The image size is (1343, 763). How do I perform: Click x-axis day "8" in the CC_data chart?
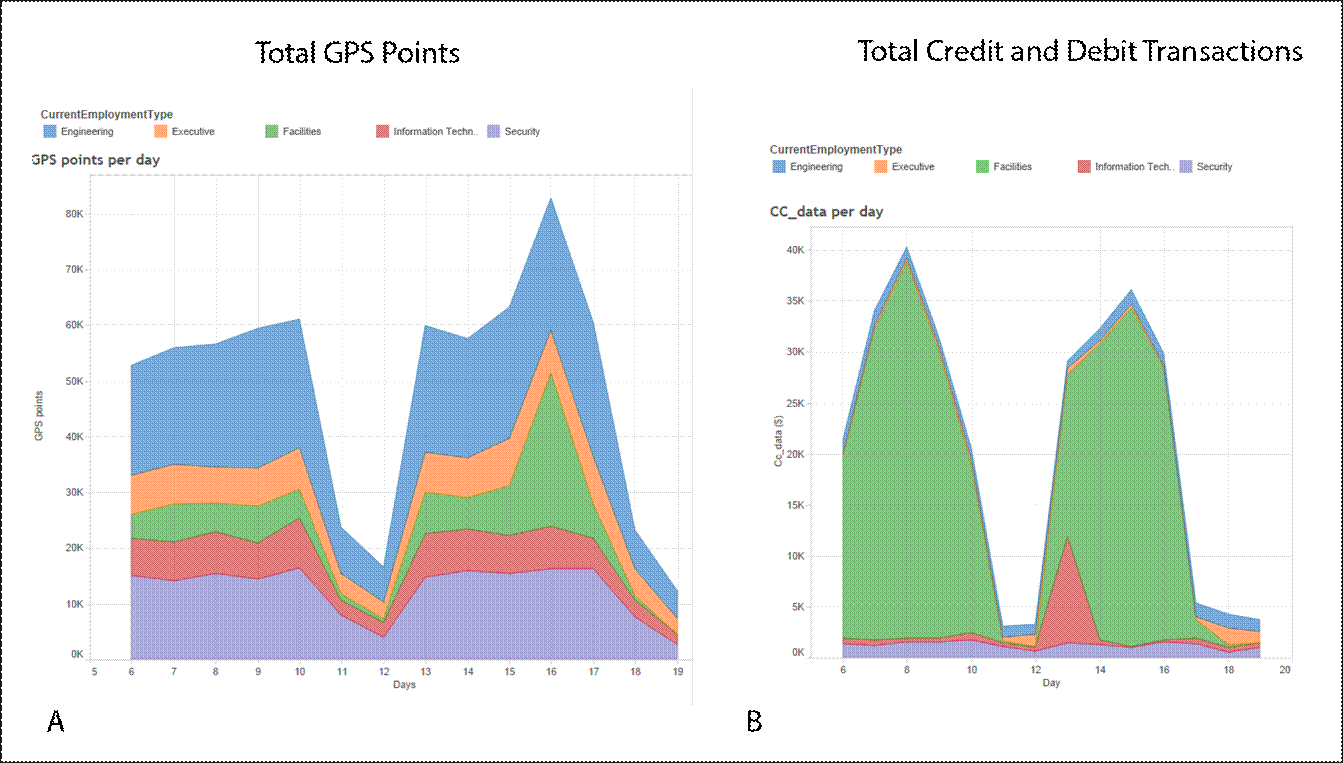[907, 669]
